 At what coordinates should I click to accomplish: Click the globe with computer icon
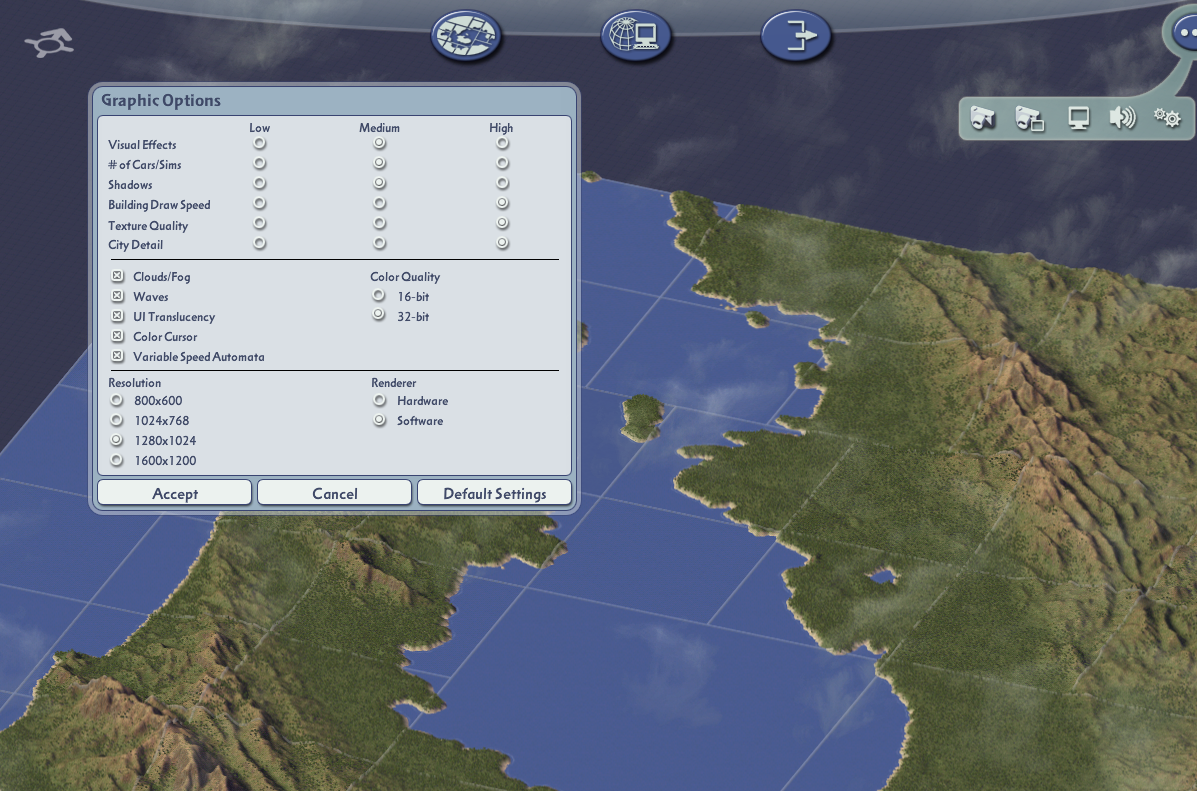coord(636,35)
